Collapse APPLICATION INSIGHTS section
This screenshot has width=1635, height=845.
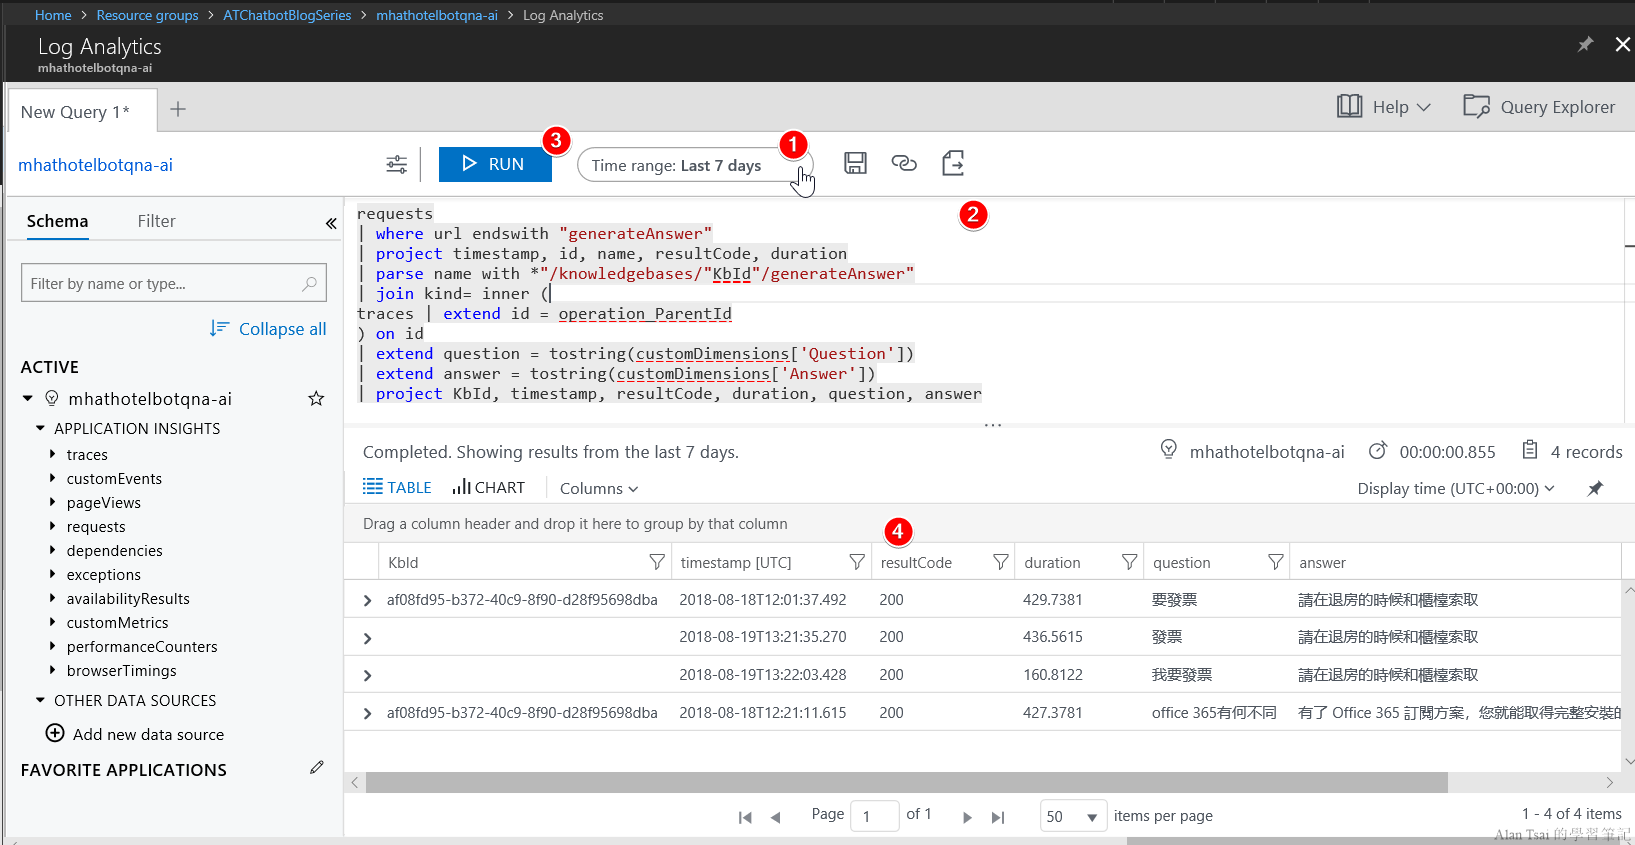tap(41, 428)
